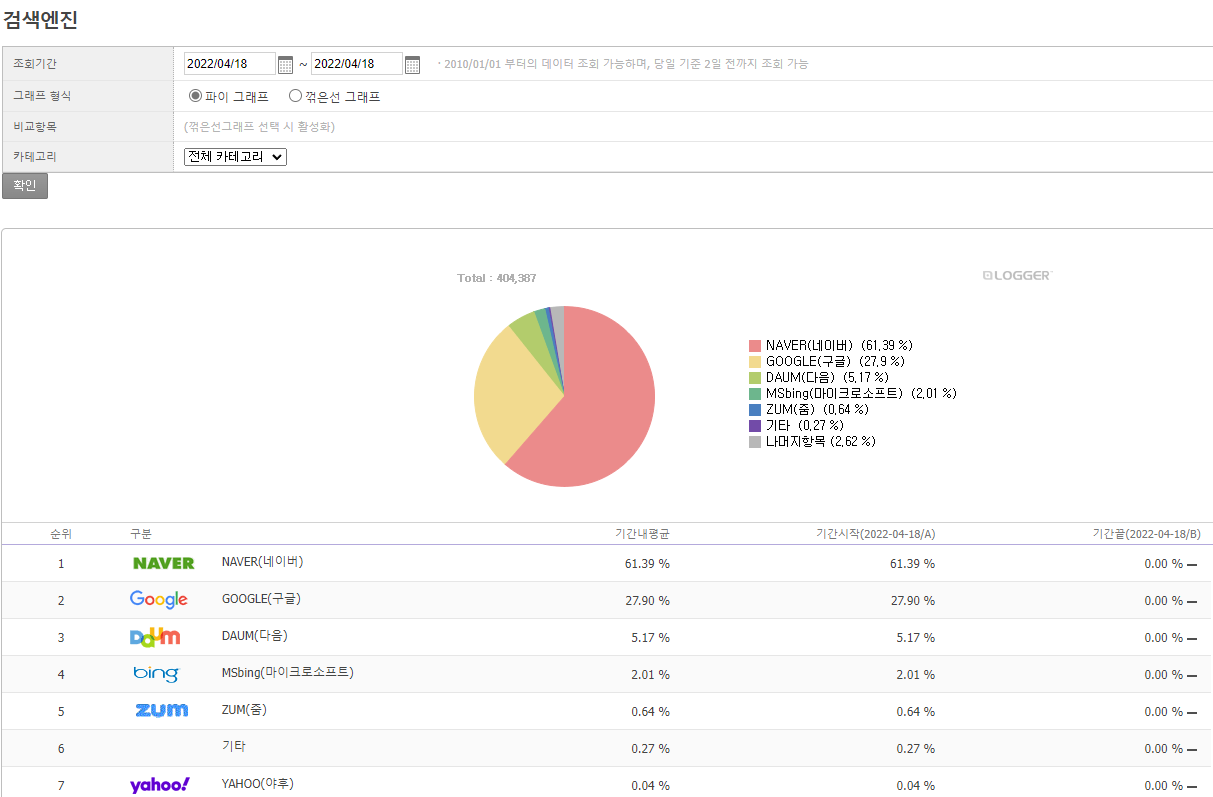Click 5.17 % in 기간시작 column

click(916, 638)
